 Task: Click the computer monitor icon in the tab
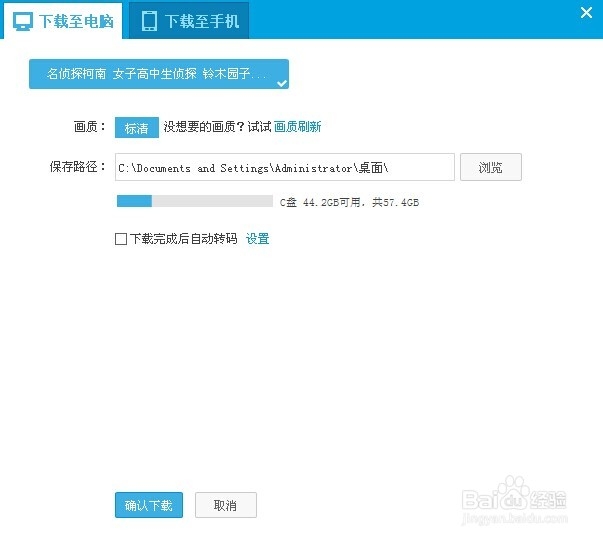point(23,21)
